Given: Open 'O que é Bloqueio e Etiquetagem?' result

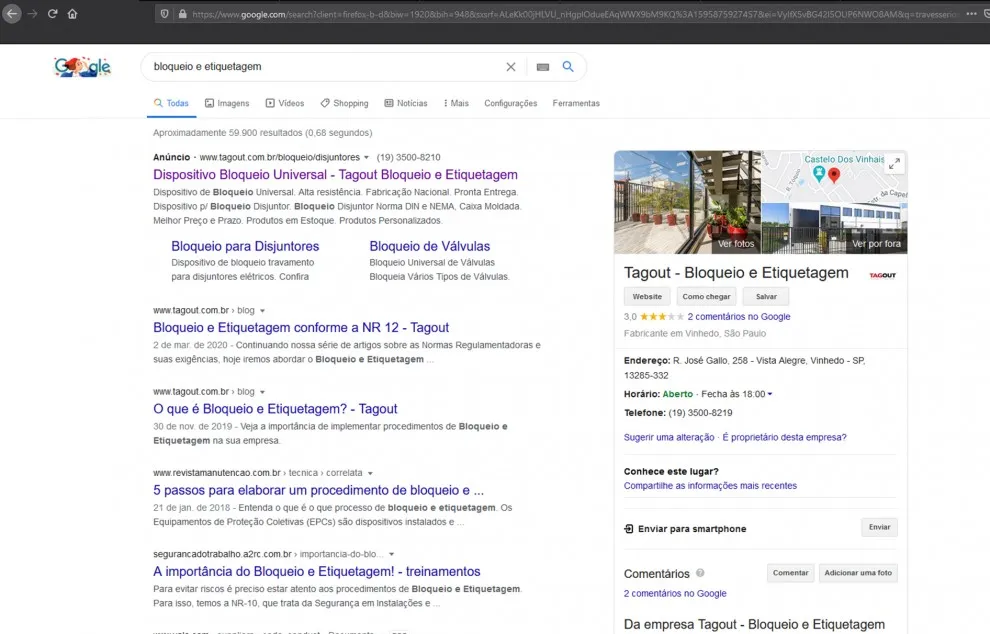Looking at the screenshot, I should [275, 409].
